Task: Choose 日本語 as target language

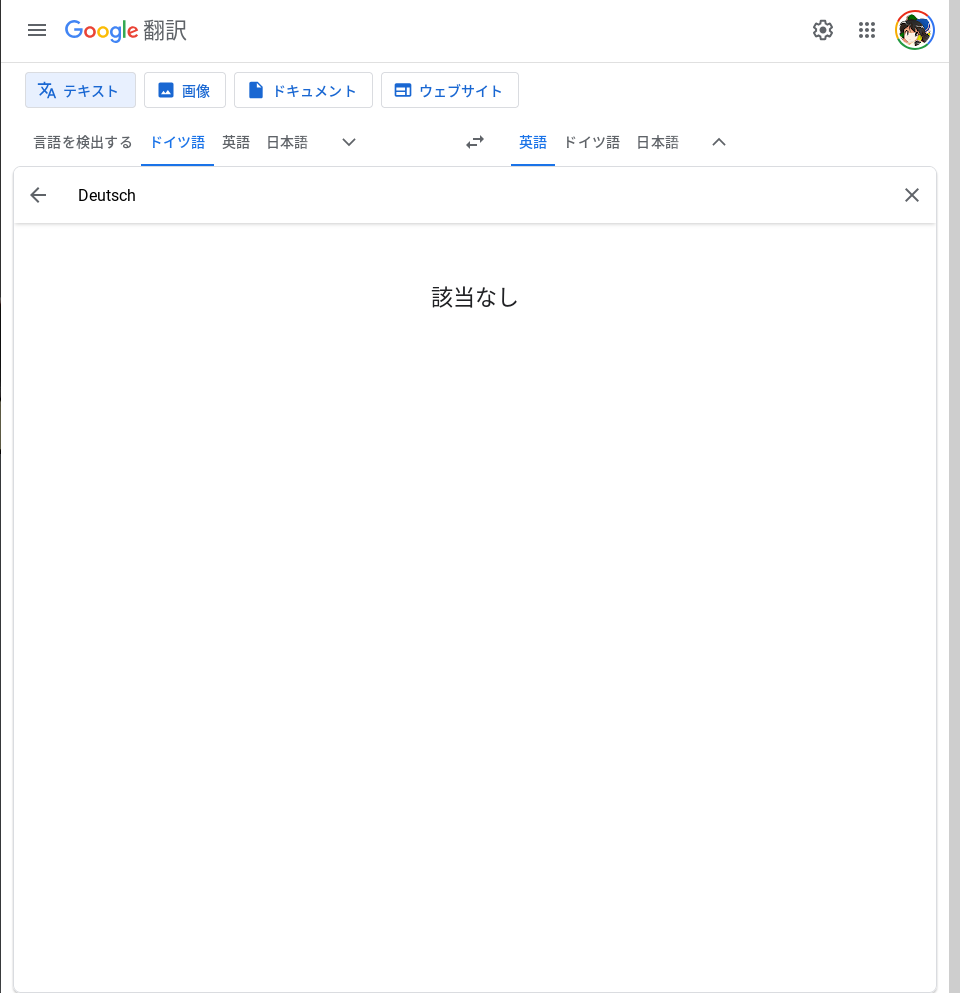Action: click(657, 142)
